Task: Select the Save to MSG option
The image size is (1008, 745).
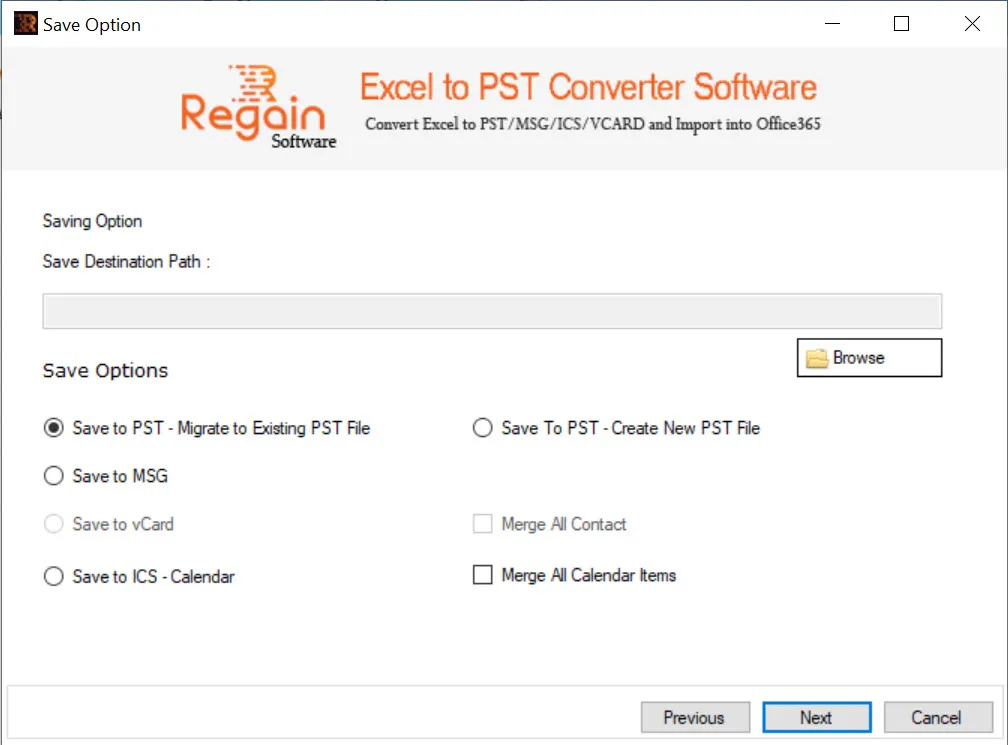Action: tap(54, 476)
